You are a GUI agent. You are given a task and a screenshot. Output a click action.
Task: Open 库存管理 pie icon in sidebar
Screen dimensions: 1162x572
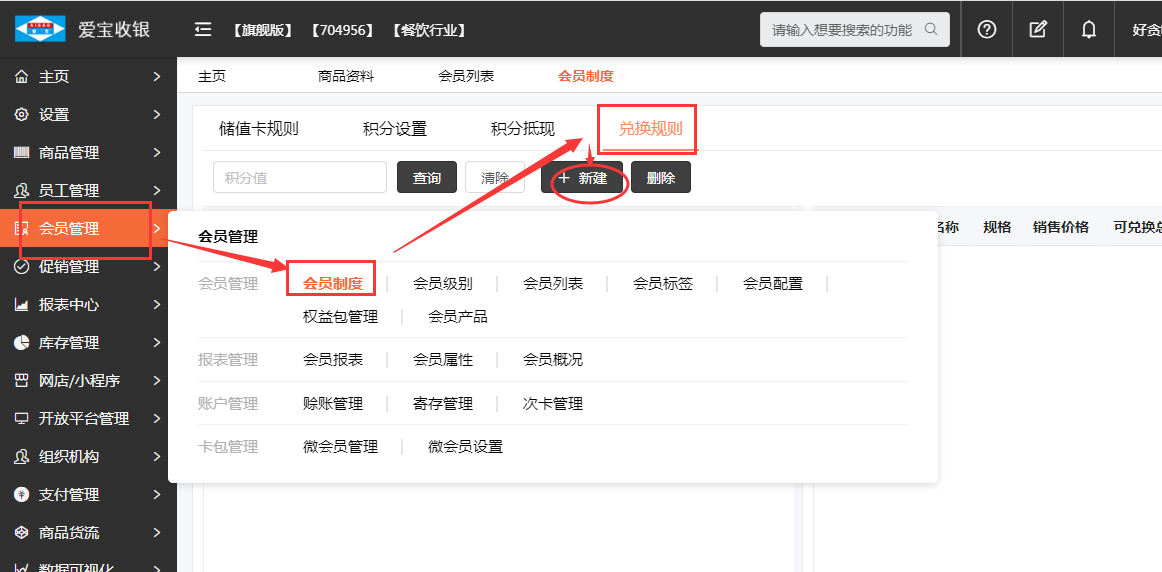click(21, 343)
